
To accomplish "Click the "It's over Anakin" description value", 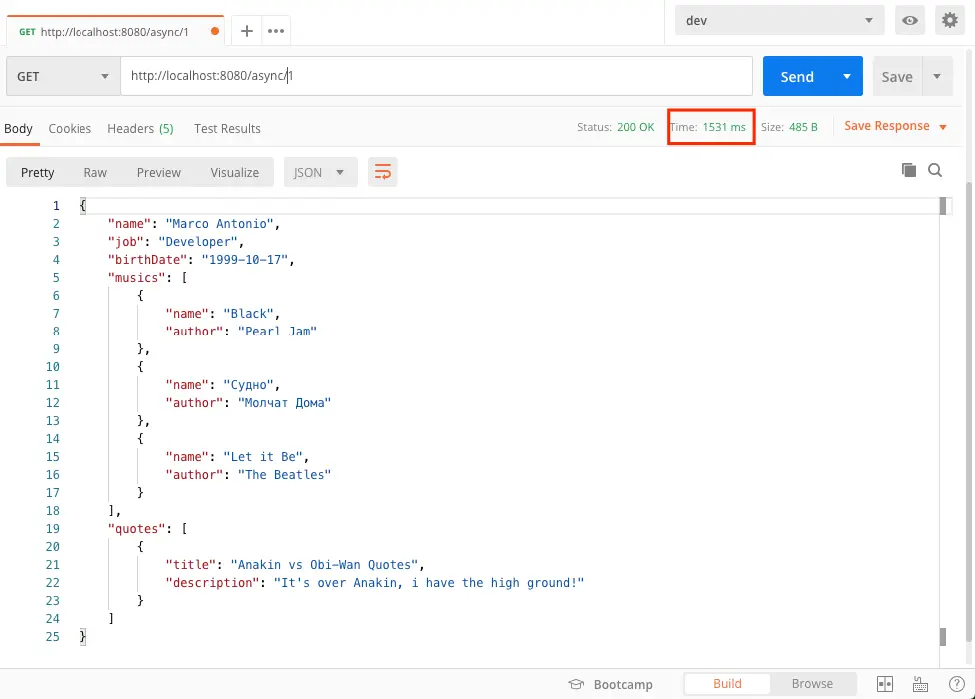I will pos(428,583).
